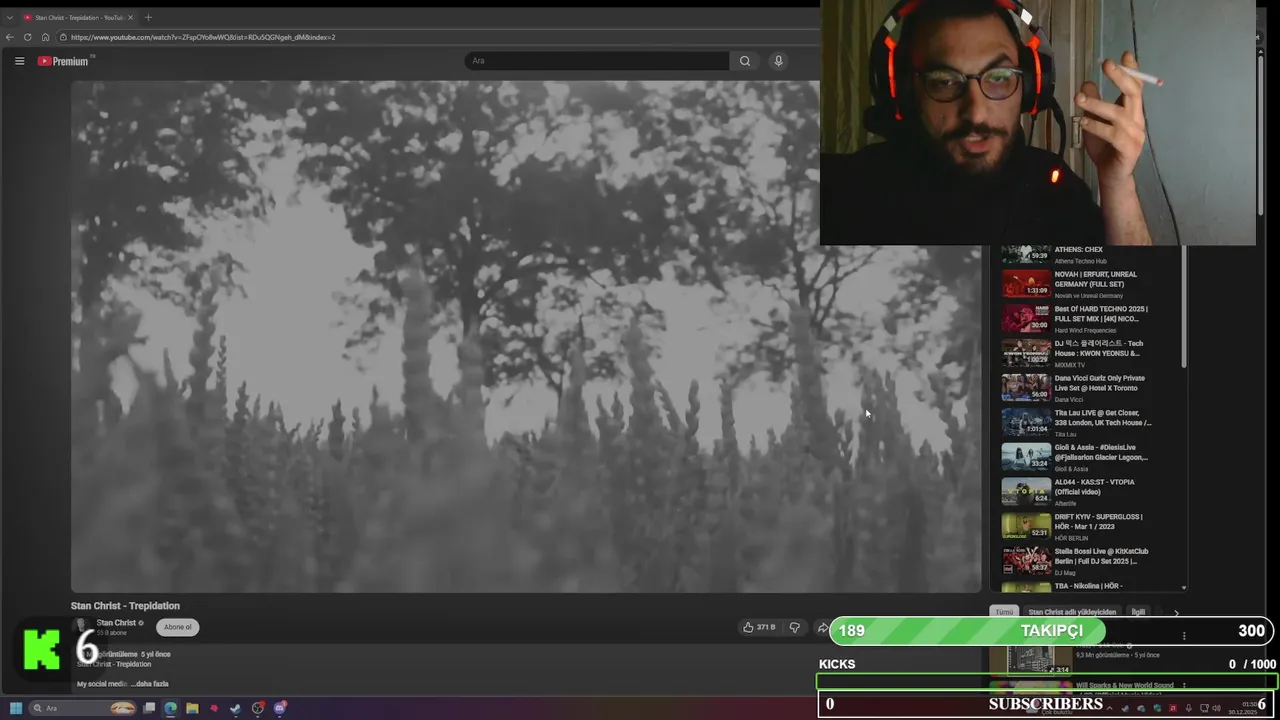Start voice search with microphone icon

pyautogui.click(x=778, y=61)
